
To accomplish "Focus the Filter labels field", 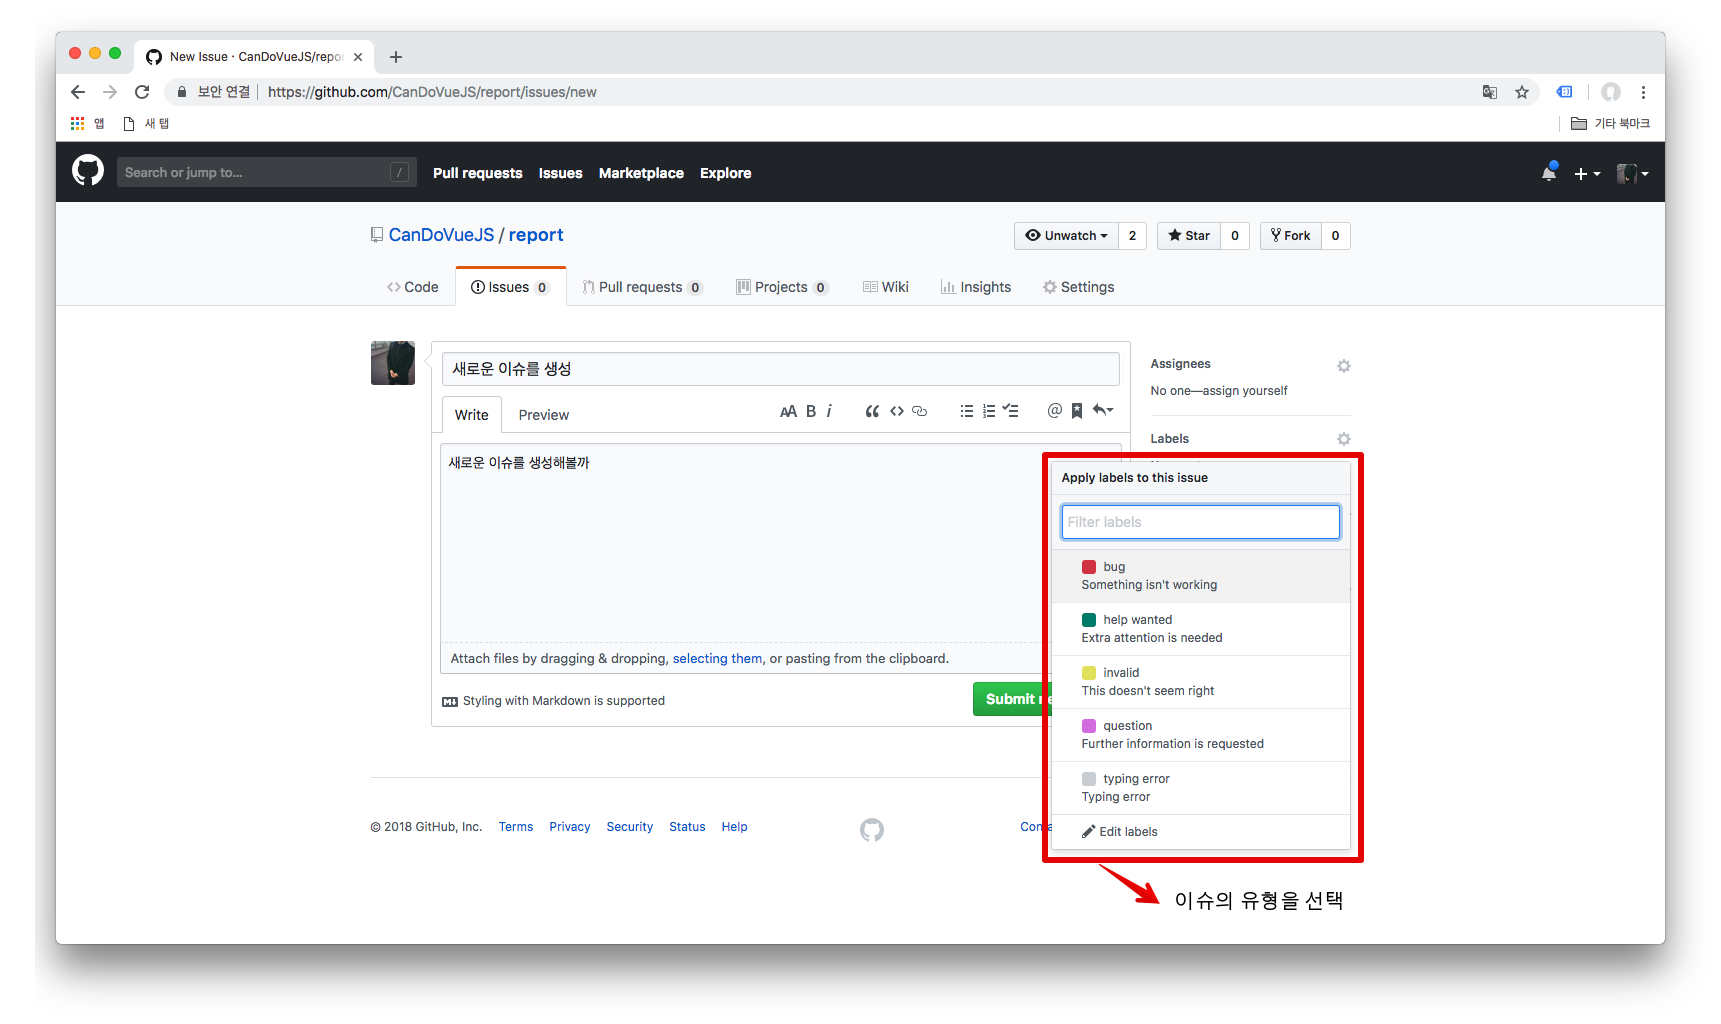I will 1201,522.
